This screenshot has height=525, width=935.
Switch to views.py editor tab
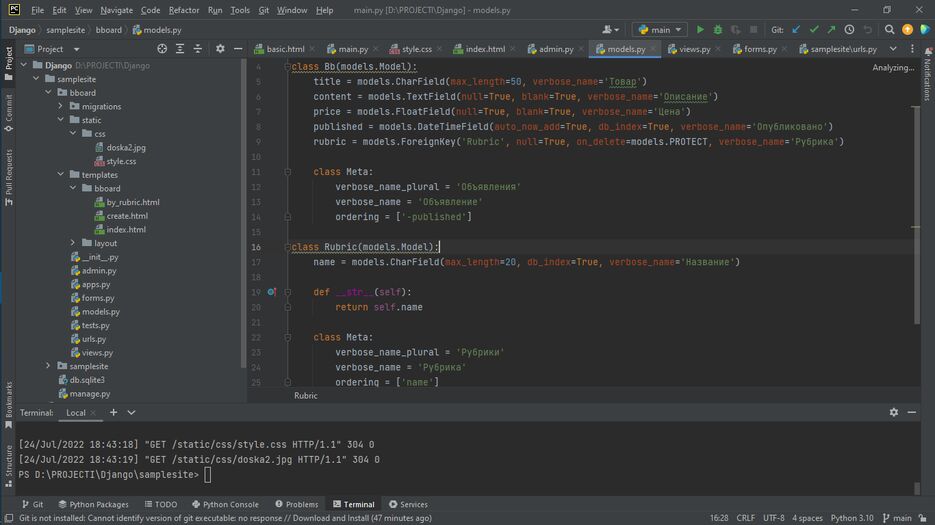[x=694, y=49]
